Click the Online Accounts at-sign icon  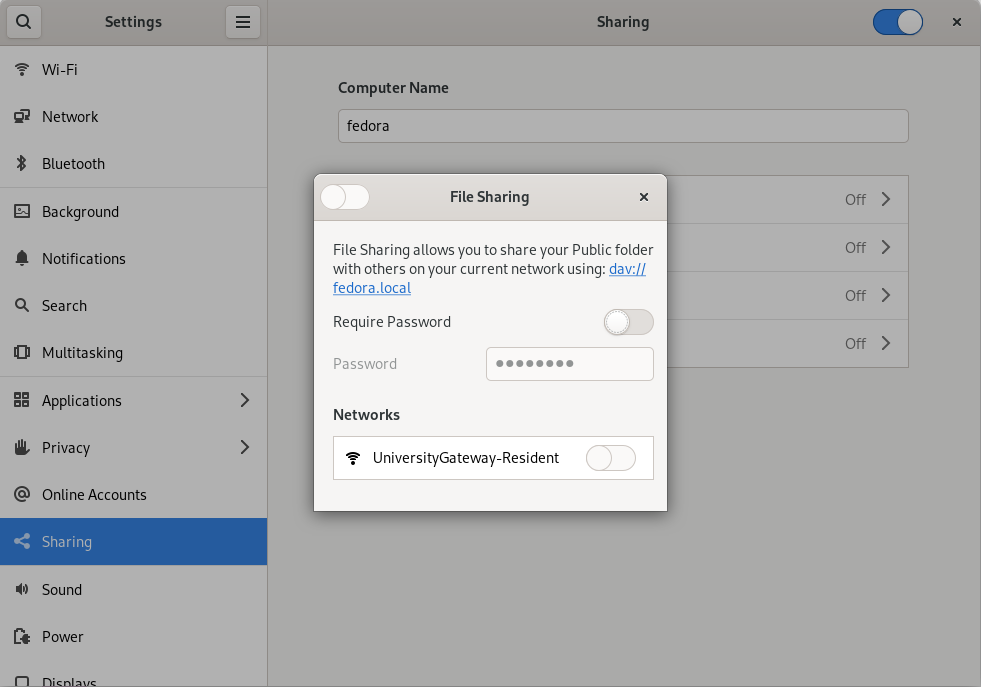[x=22, y=494]
